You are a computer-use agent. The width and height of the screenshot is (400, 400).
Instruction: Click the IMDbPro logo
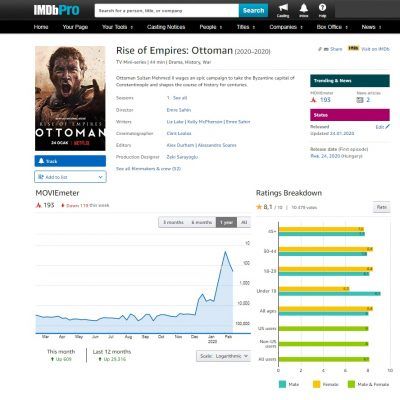click(x=56, y=10)
